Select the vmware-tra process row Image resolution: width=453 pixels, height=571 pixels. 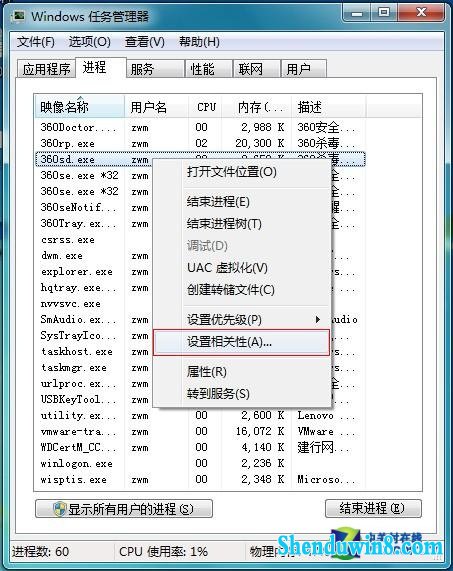point(200,432)
